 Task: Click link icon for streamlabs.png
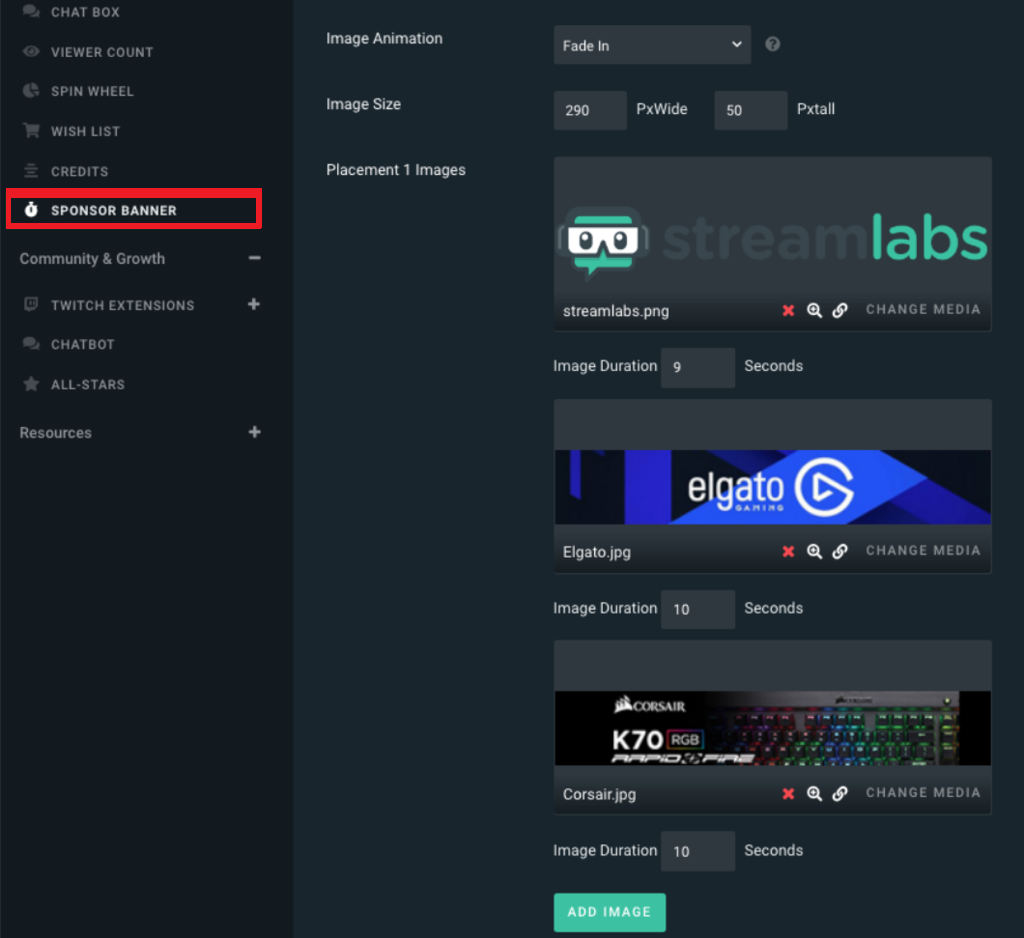[840, 310]
